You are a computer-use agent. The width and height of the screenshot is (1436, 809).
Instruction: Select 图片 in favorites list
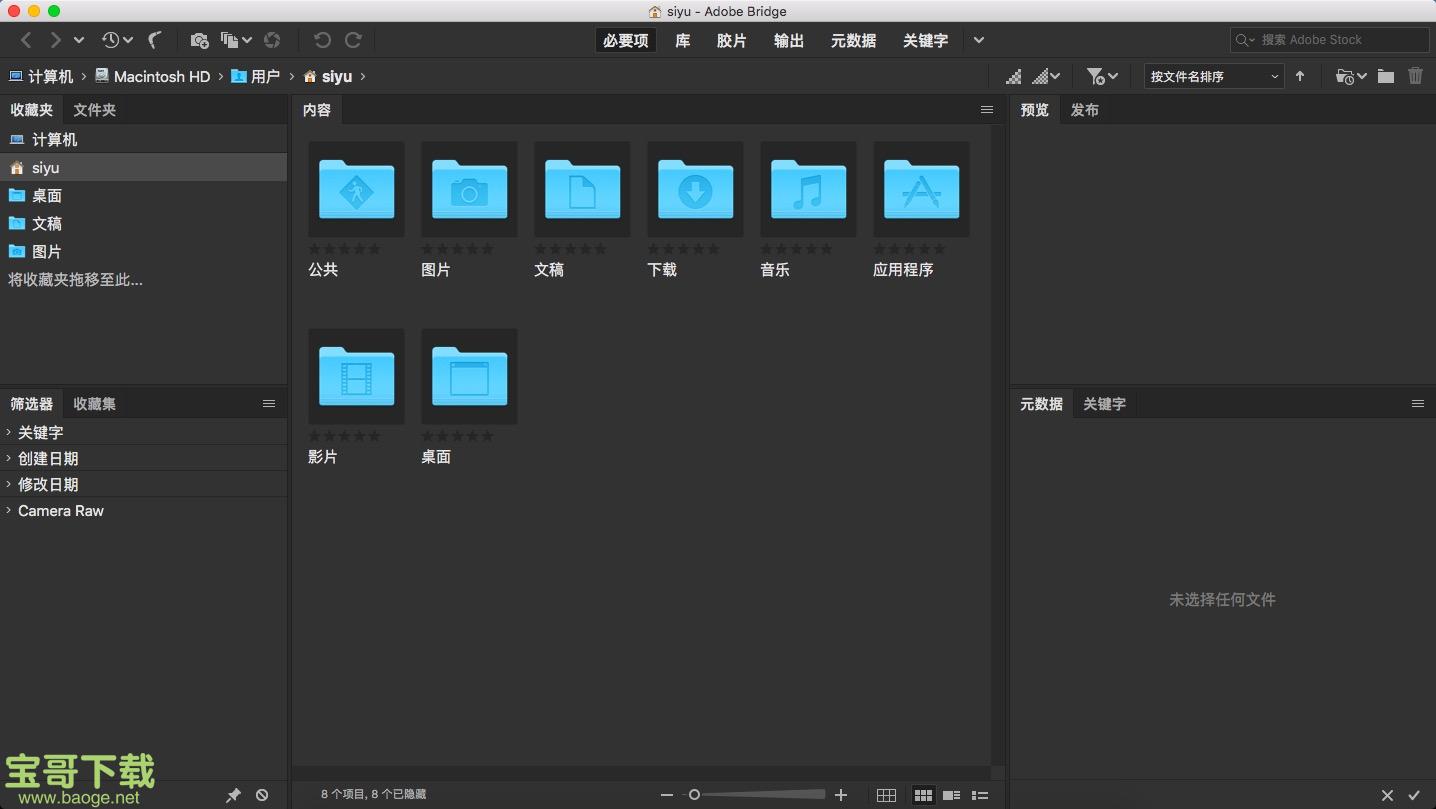(143, 252)
